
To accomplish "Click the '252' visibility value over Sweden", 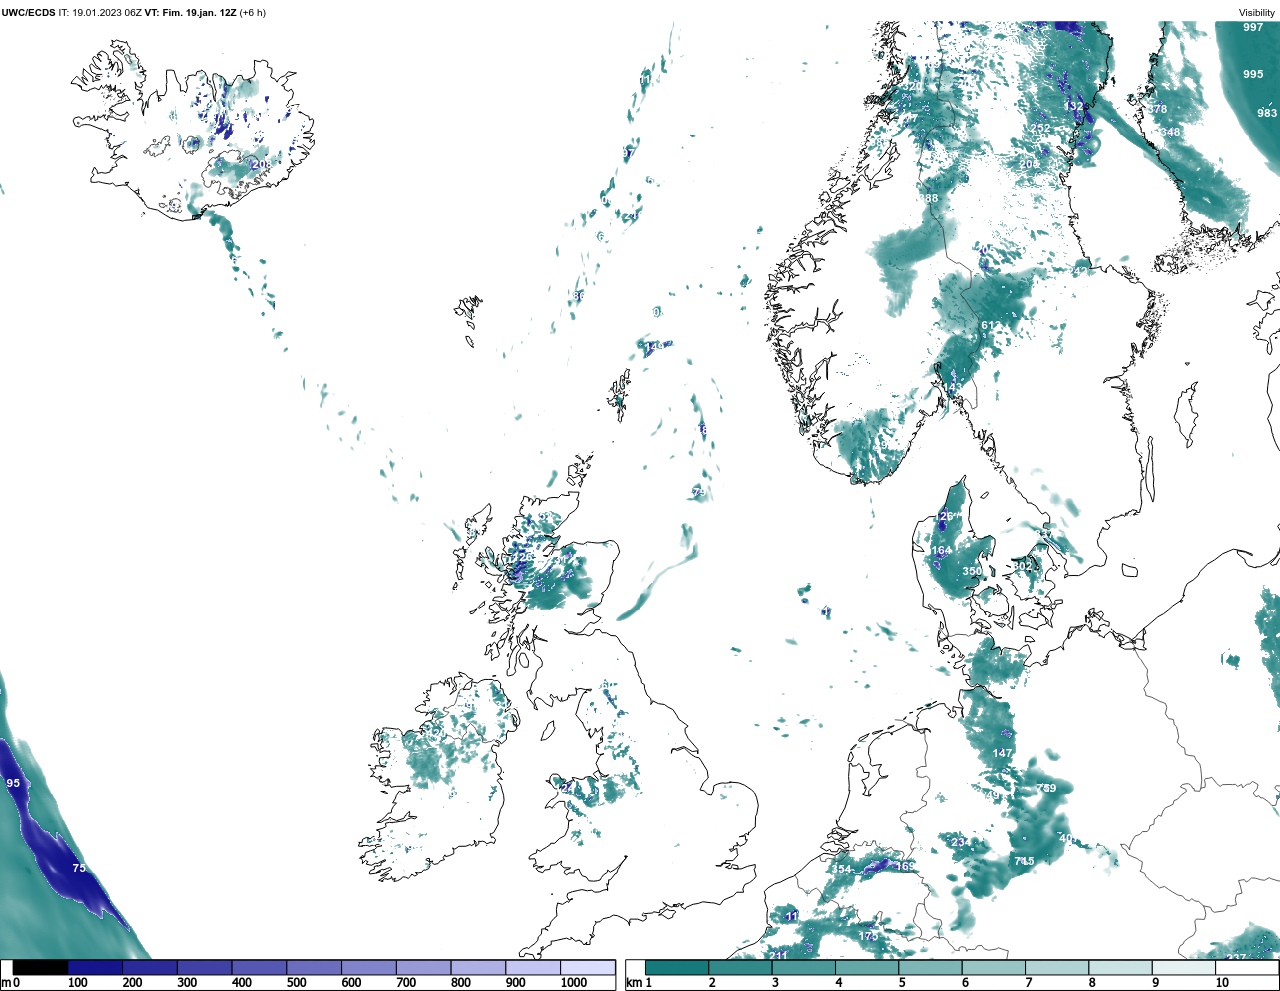I will [x=1041, y=129].
